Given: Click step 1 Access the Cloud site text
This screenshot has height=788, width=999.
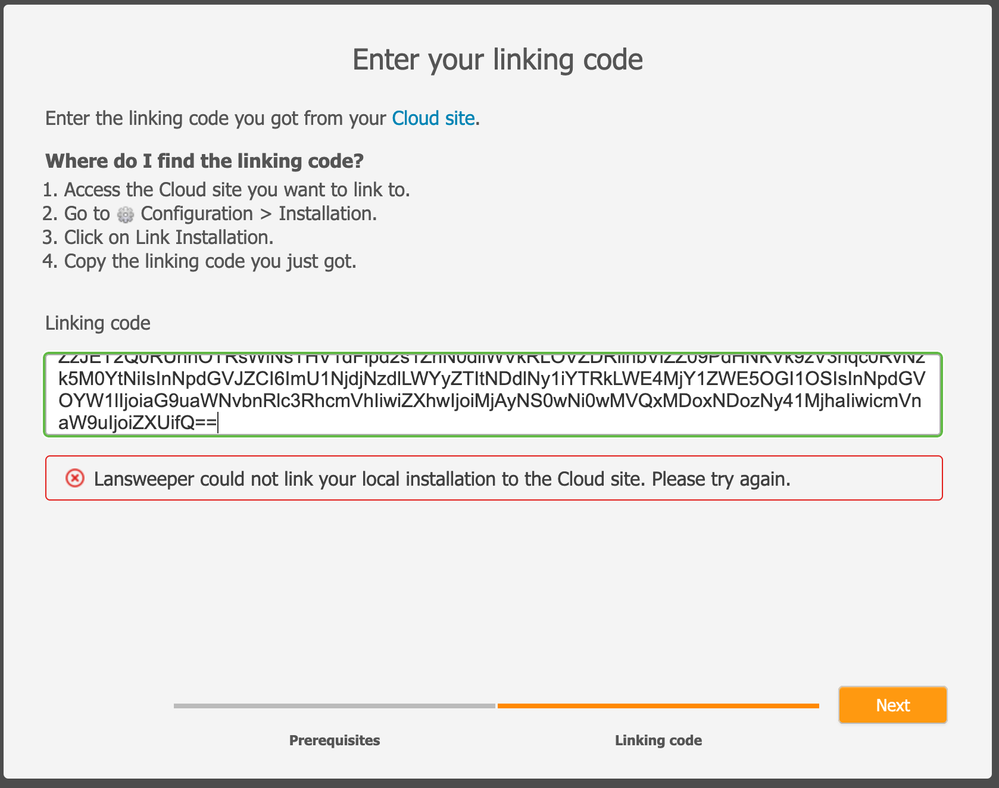Looking at the screenshot, I should (x=226, y=190).
